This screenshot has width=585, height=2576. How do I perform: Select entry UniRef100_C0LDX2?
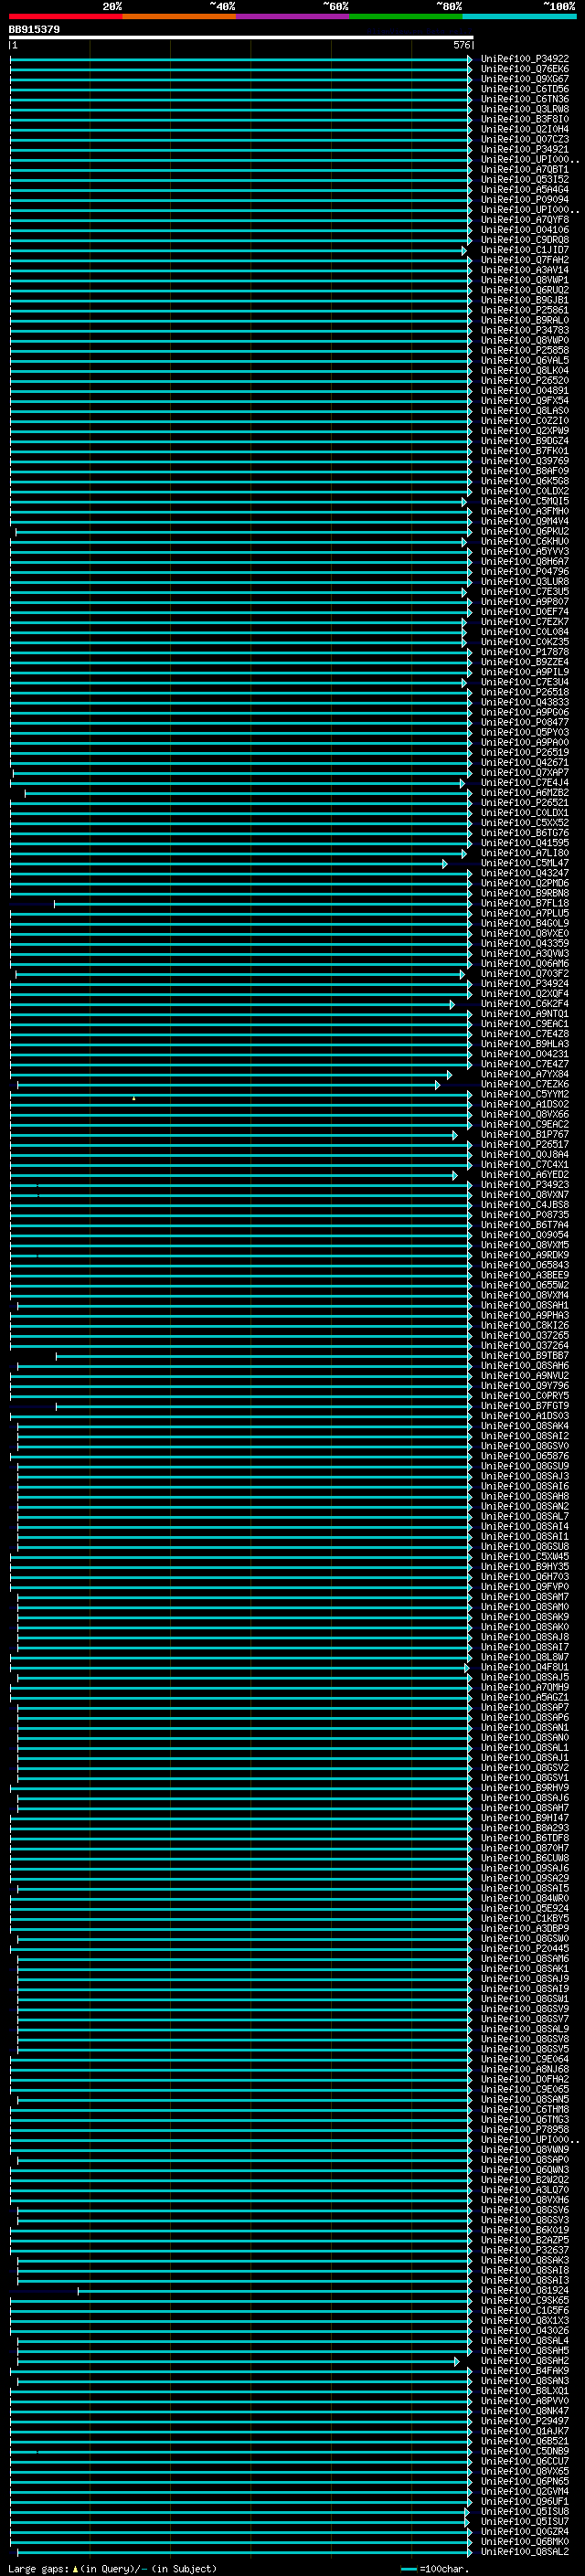525,491
